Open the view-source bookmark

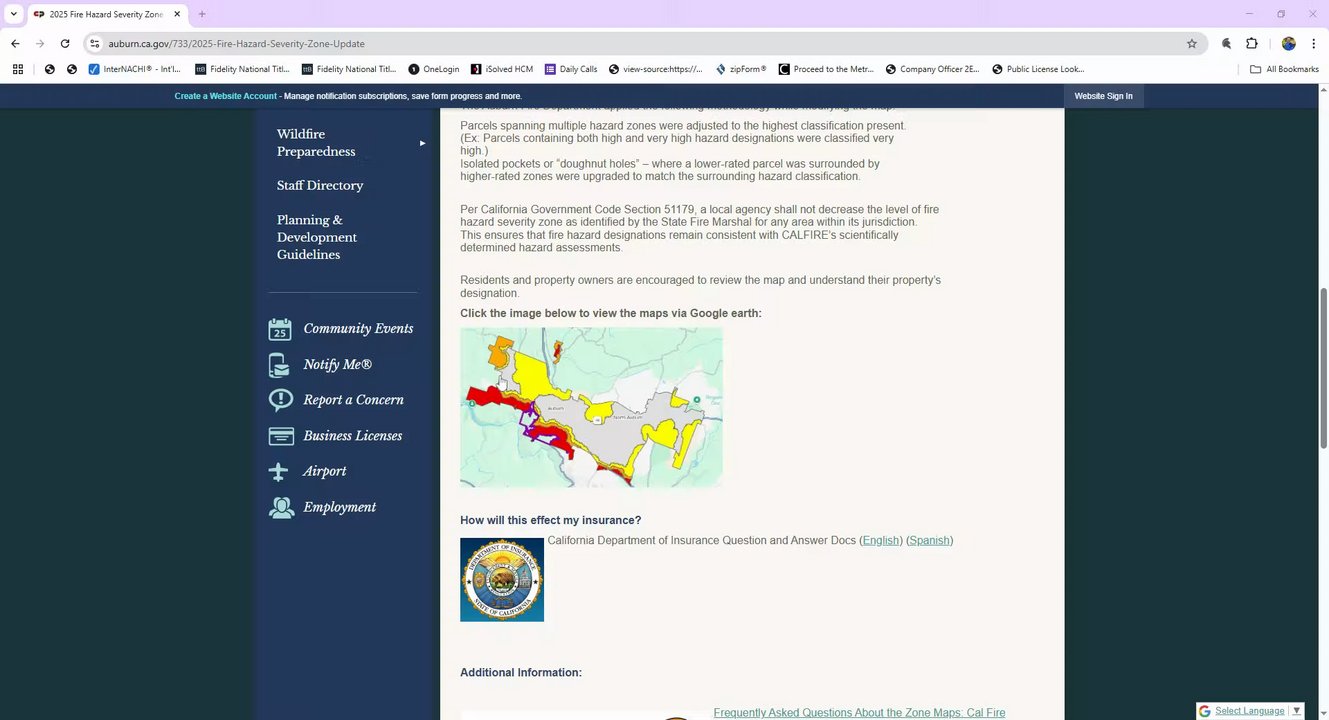pyautogui.click(x=656, y=69)
